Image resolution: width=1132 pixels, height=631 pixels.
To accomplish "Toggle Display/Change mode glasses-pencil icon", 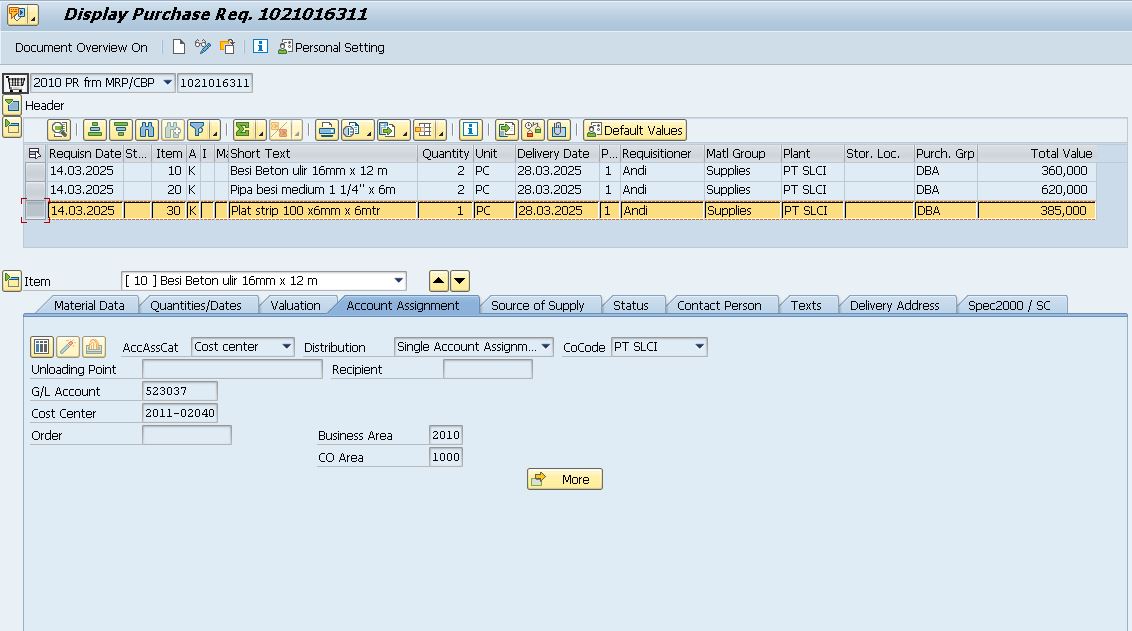I will click(203, 47).
